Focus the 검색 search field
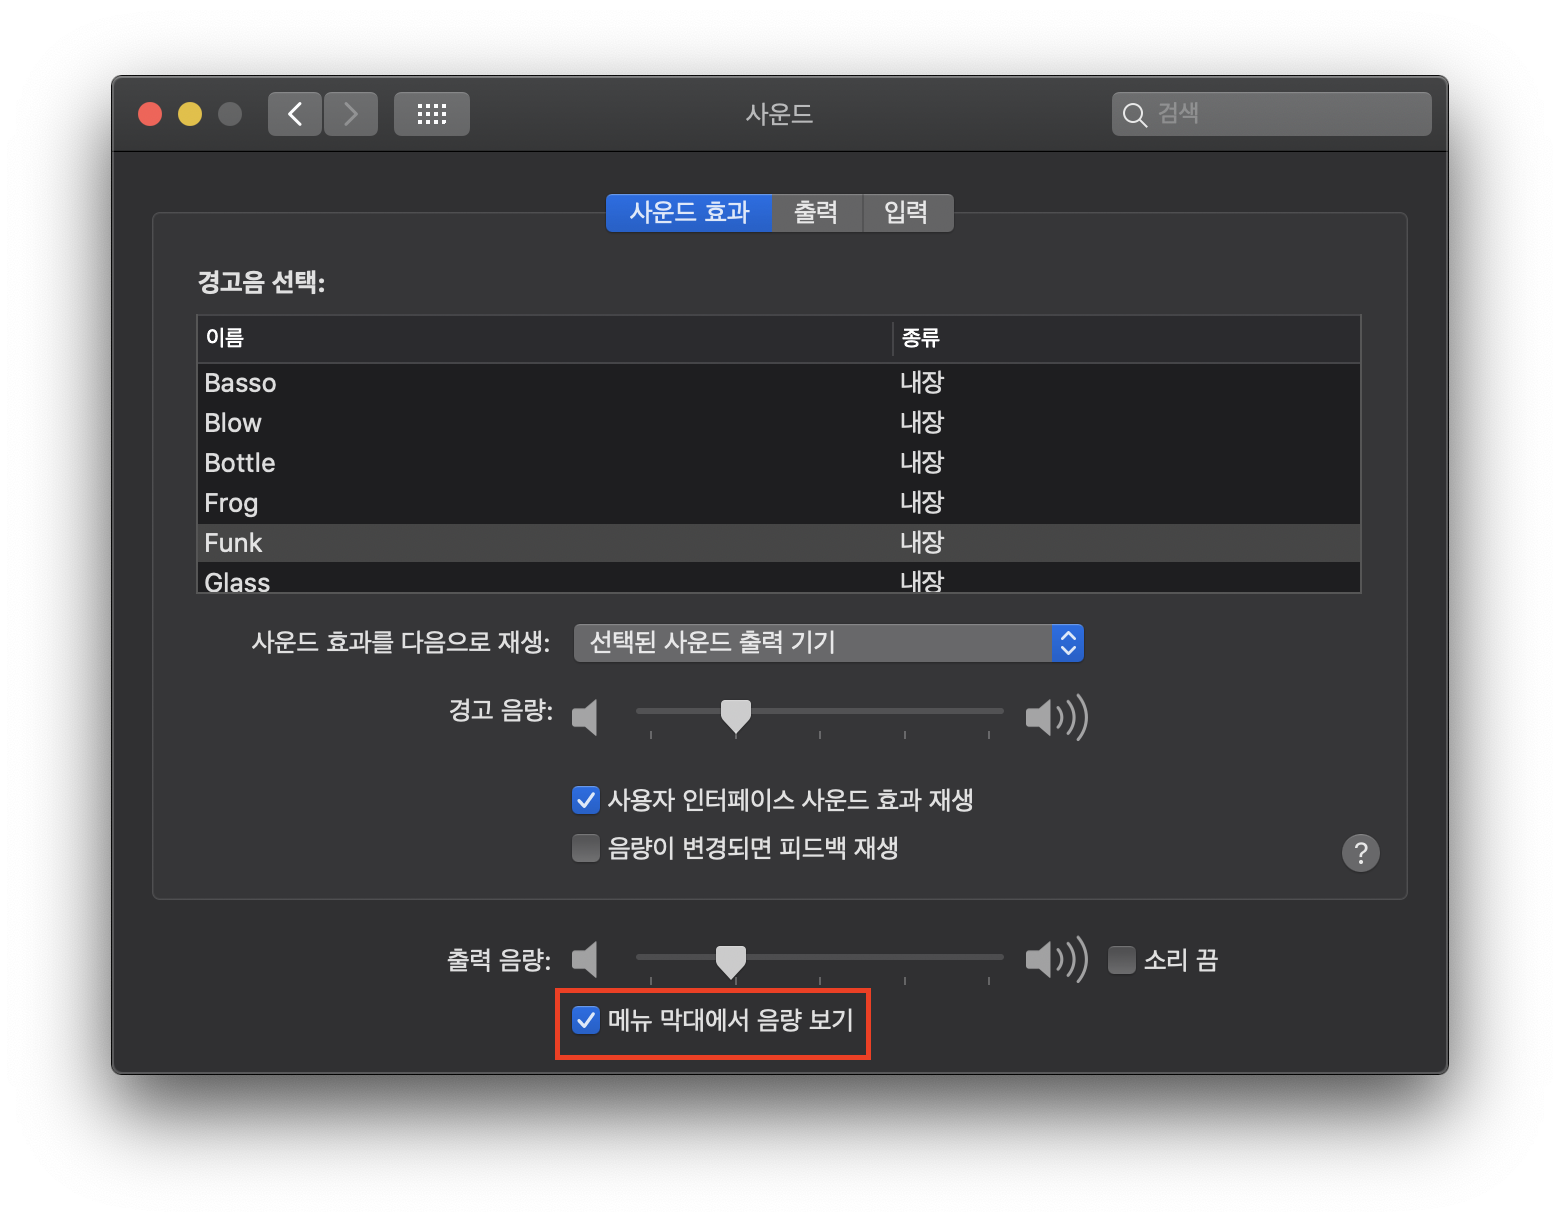Screen dimensions: 1560x1222 (1272, 114)
